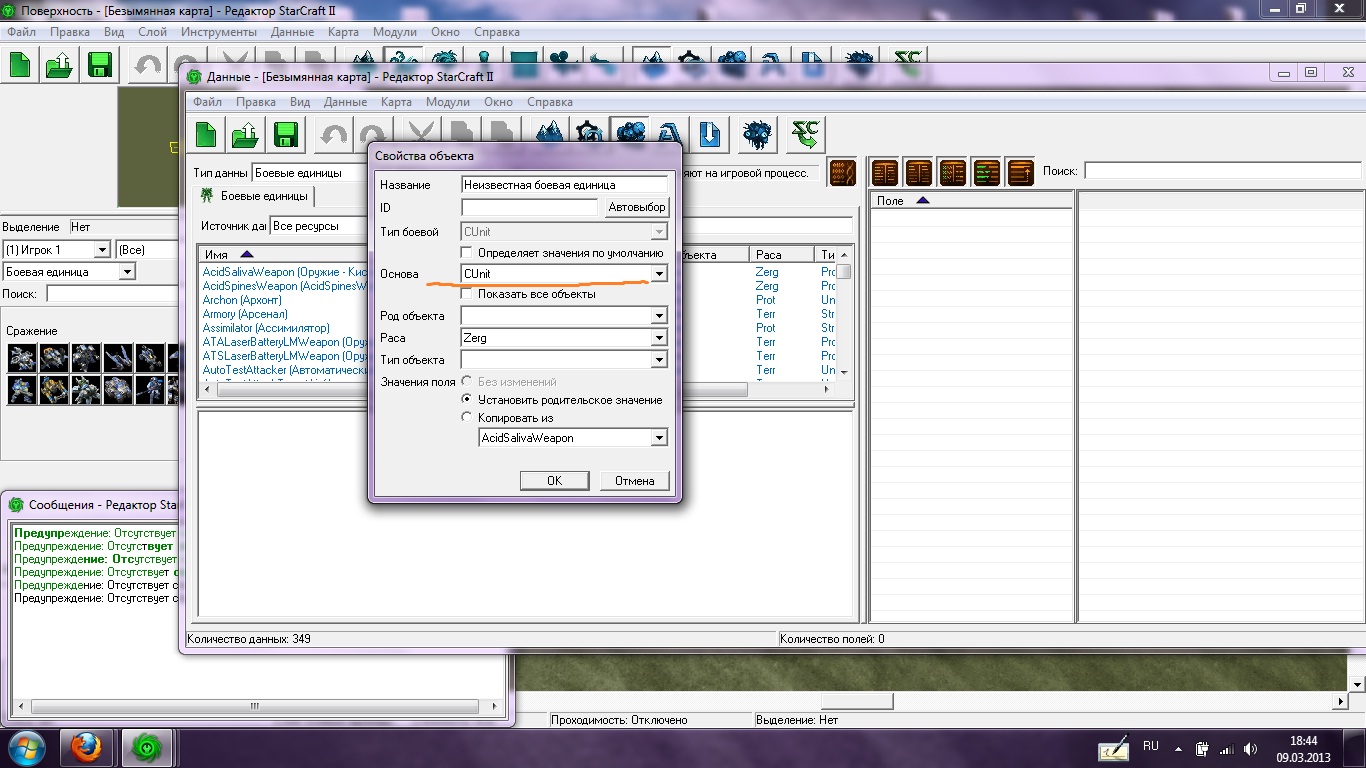Click the new document icon in Data window toolbar
Screen dimensions: 1366x768
point(206,134)
